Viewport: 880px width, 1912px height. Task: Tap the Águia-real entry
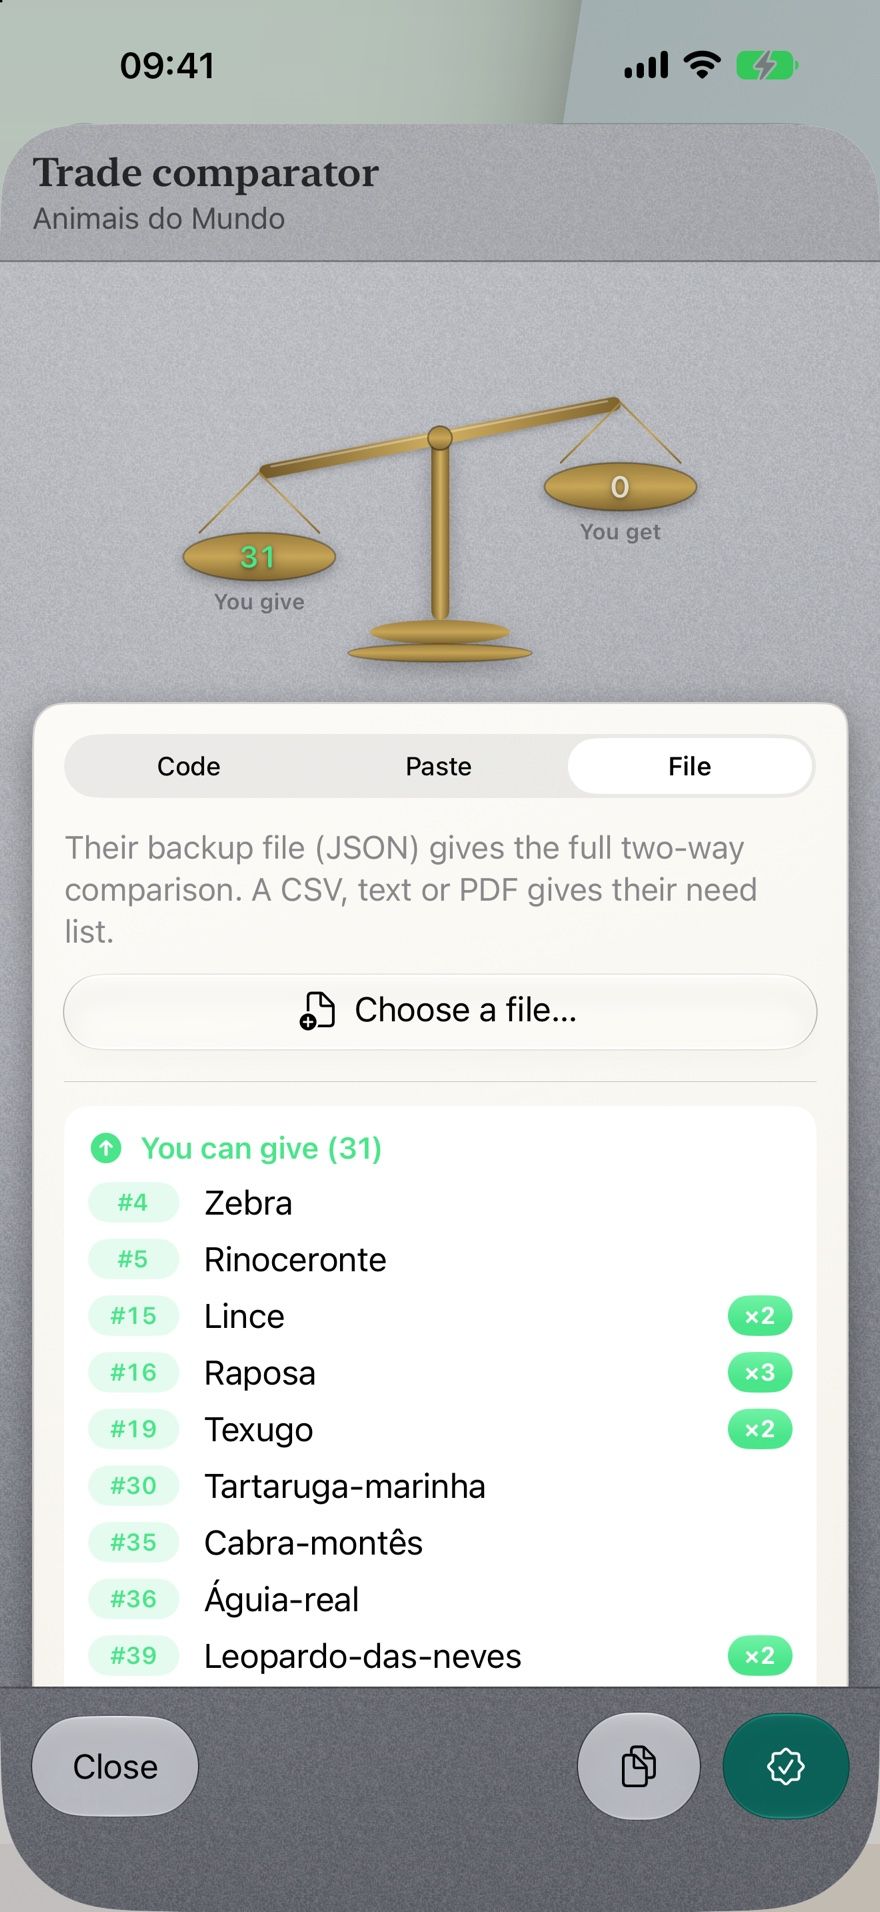440,1599
